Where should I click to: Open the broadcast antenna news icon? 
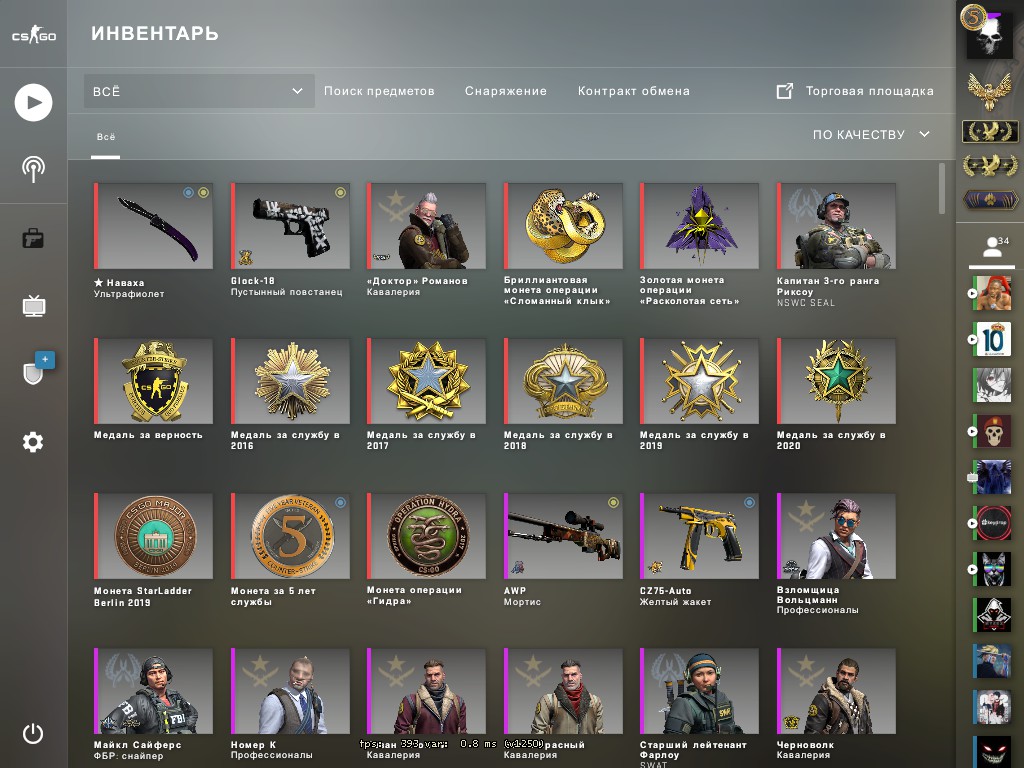(33, 170)
